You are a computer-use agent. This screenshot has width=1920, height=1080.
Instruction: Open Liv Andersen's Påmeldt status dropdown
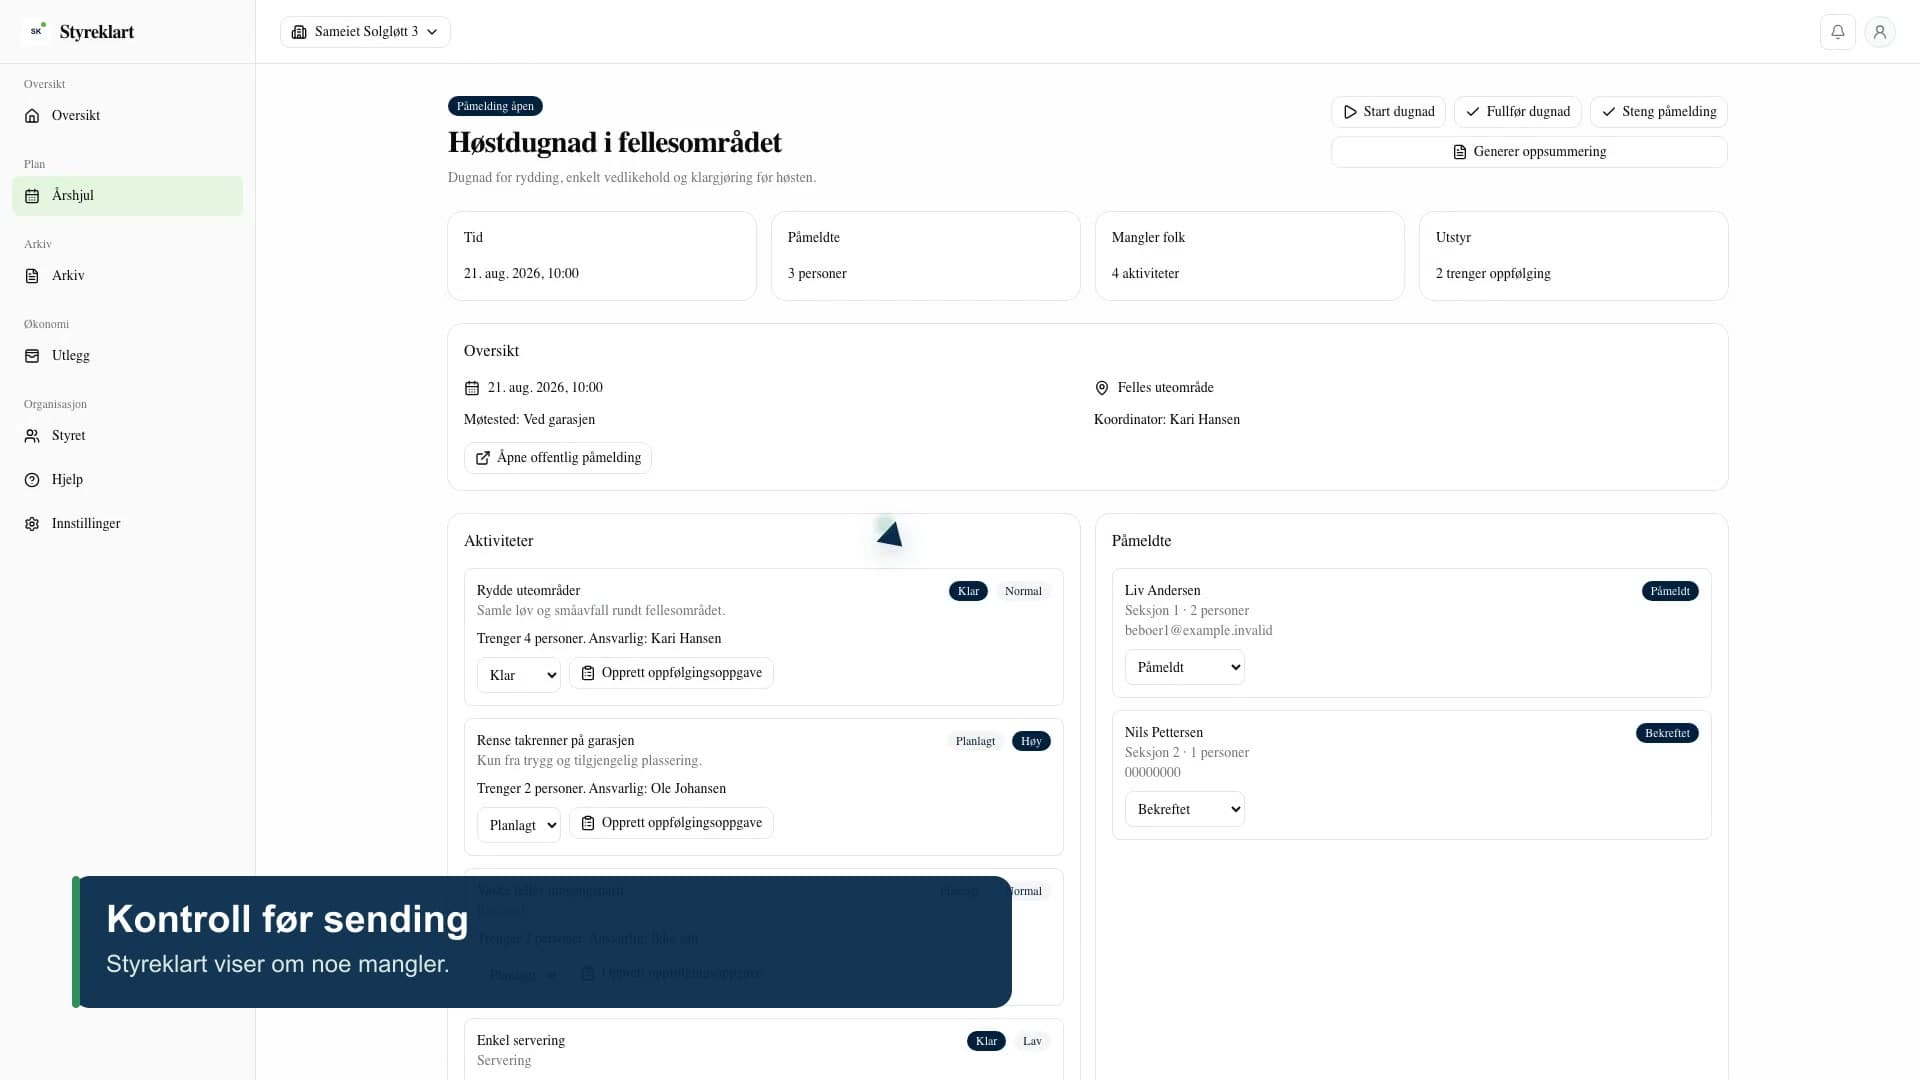click(1184, 667)
